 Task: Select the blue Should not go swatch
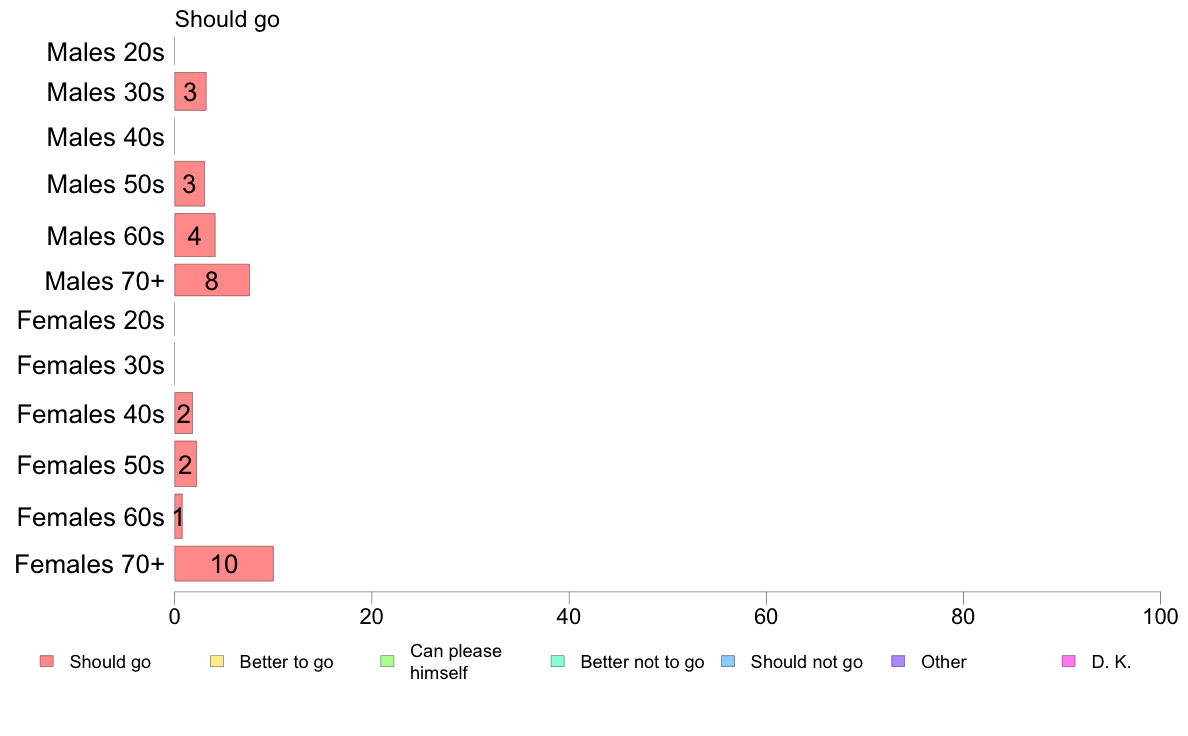[x=728, y=661]
